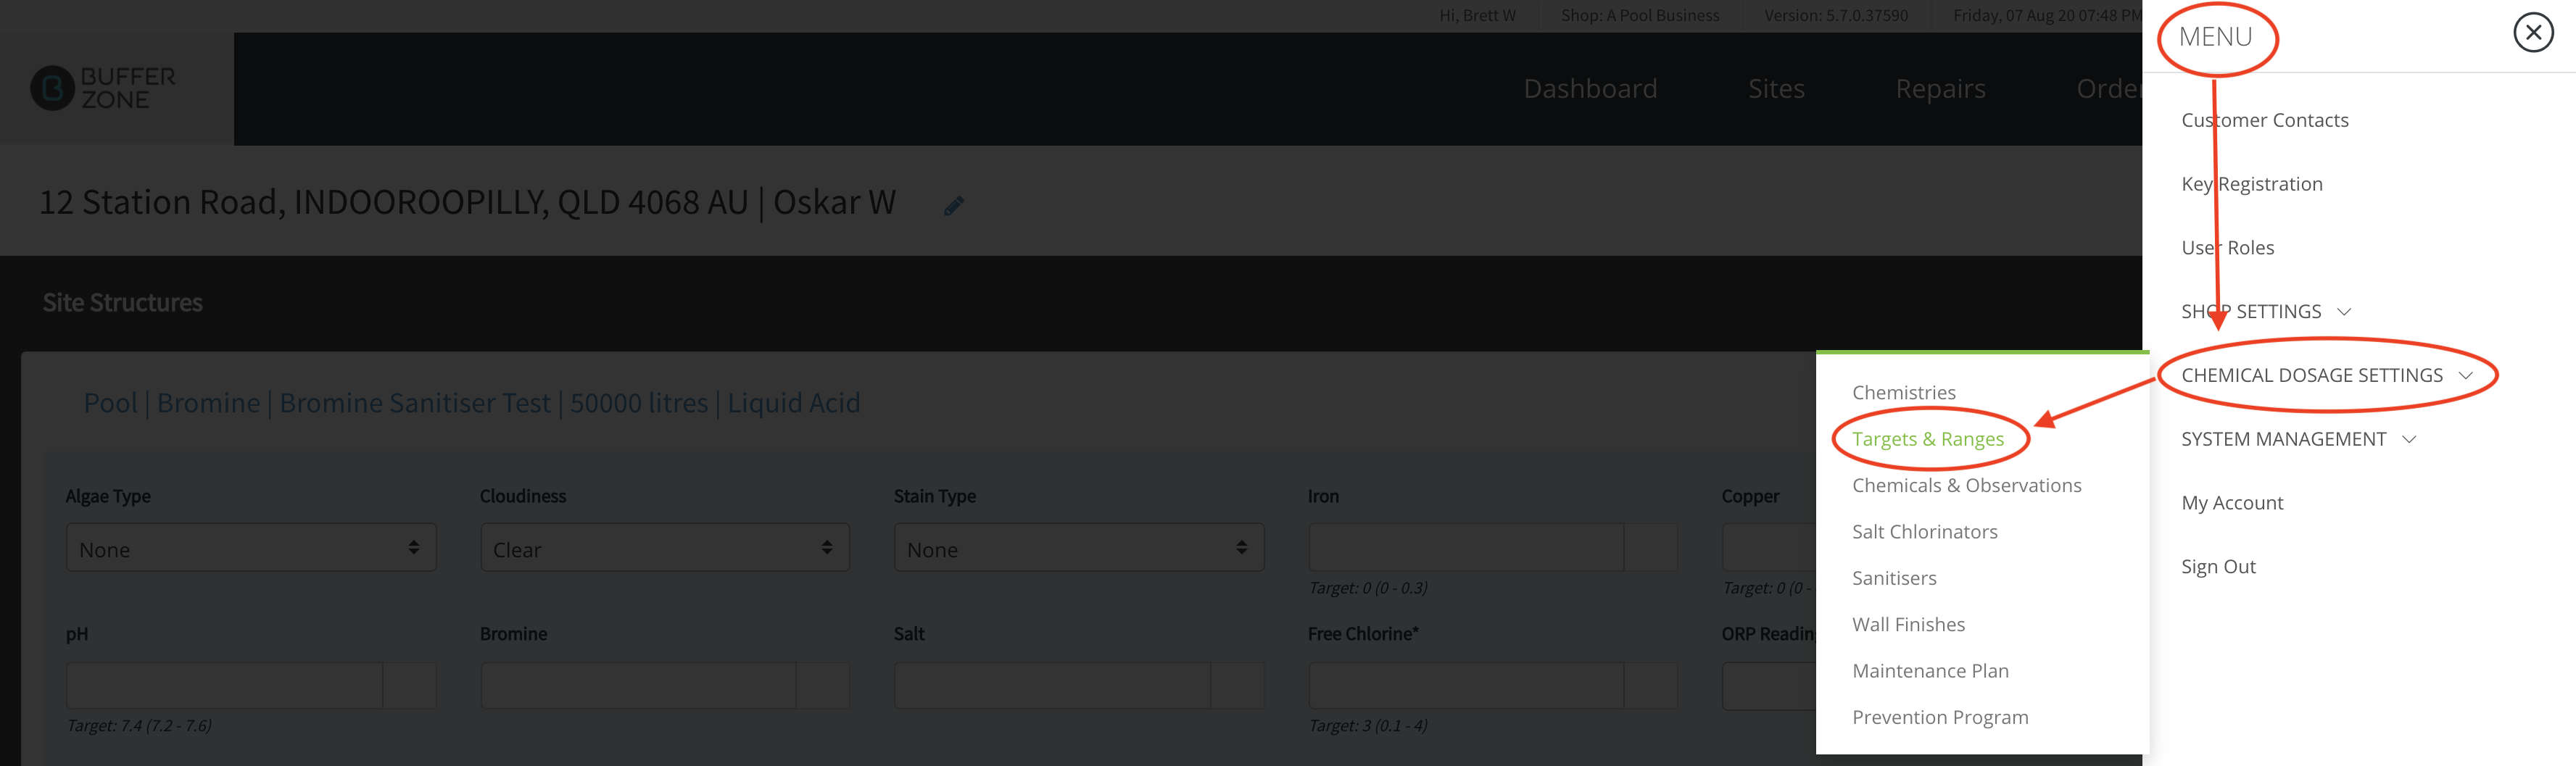Switch to the Dashboard tab
2576x766 pixels.
tap(1590, 89)
